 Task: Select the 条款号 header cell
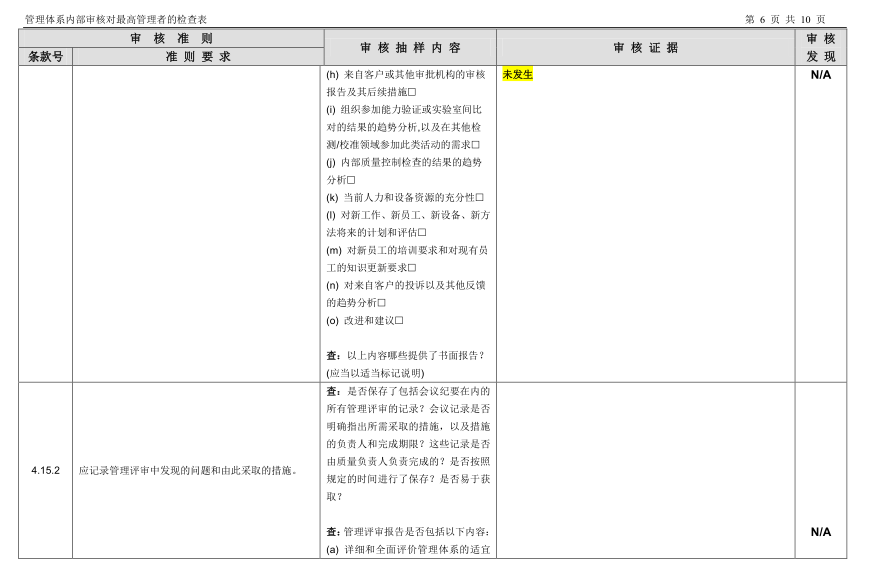coord(45,57)
